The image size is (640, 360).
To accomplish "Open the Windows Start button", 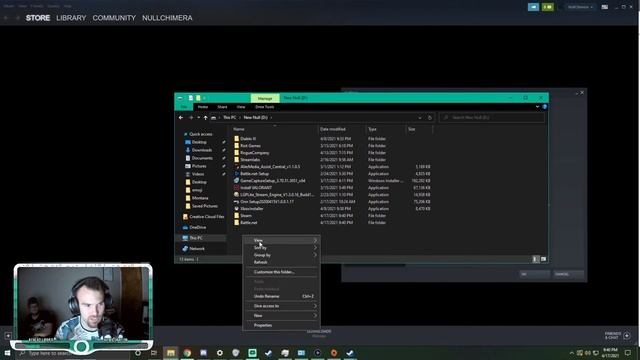I will 7,353.
